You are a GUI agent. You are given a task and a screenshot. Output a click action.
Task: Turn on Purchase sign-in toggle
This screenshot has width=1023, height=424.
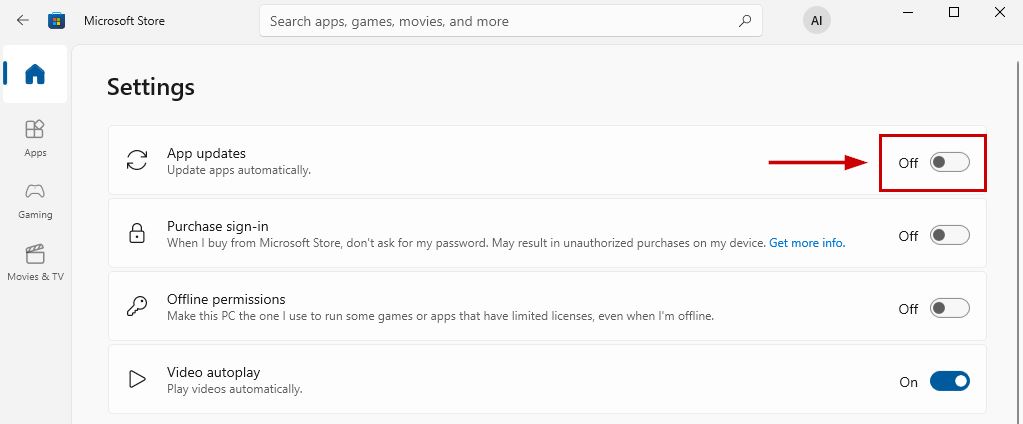tap(949, 235)
